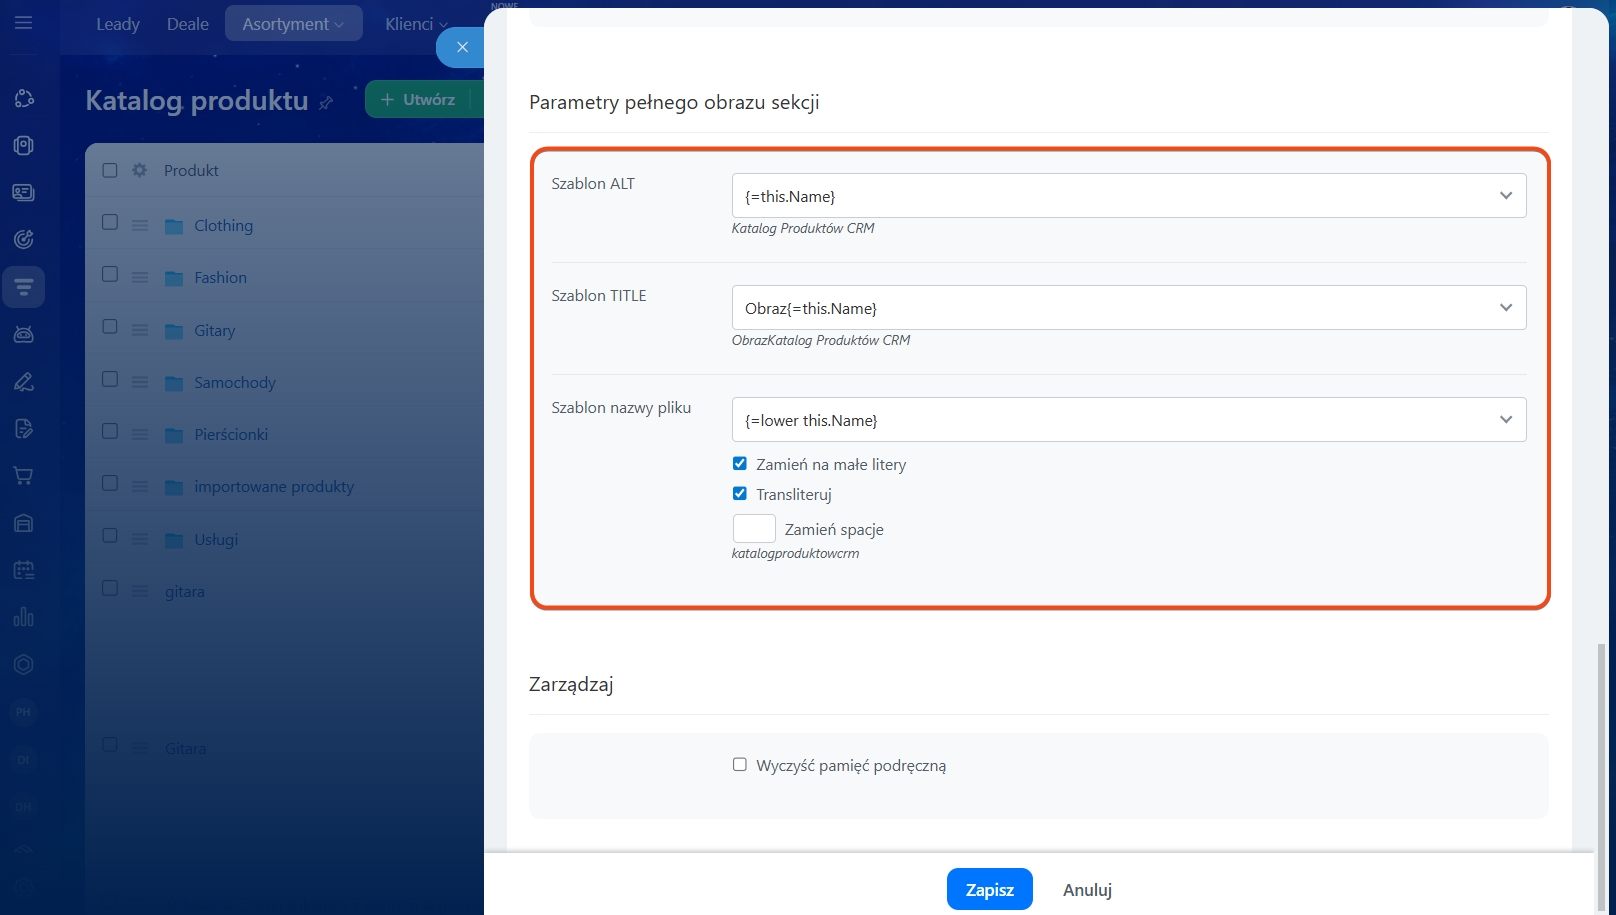Expand the Szablon nazwy pliku dropdown arrow
Viewport: 1616px width, 915px height.
[1505, 420]
